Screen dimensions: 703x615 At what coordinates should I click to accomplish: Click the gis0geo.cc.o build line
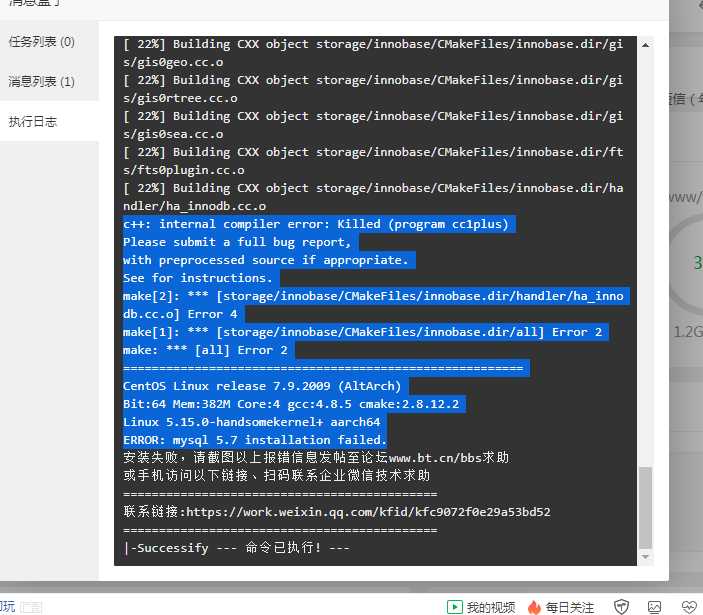pos(373,53)
